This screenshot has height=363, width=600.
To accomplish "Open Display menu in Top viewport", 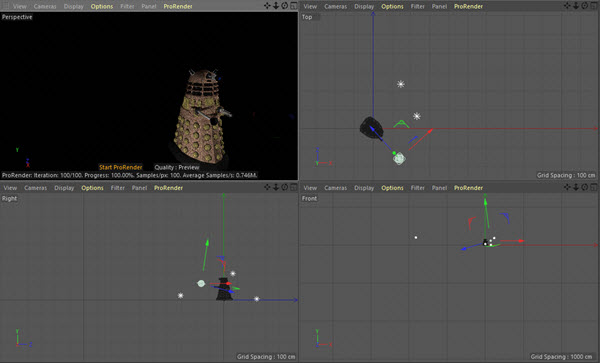I will (364, 7).
